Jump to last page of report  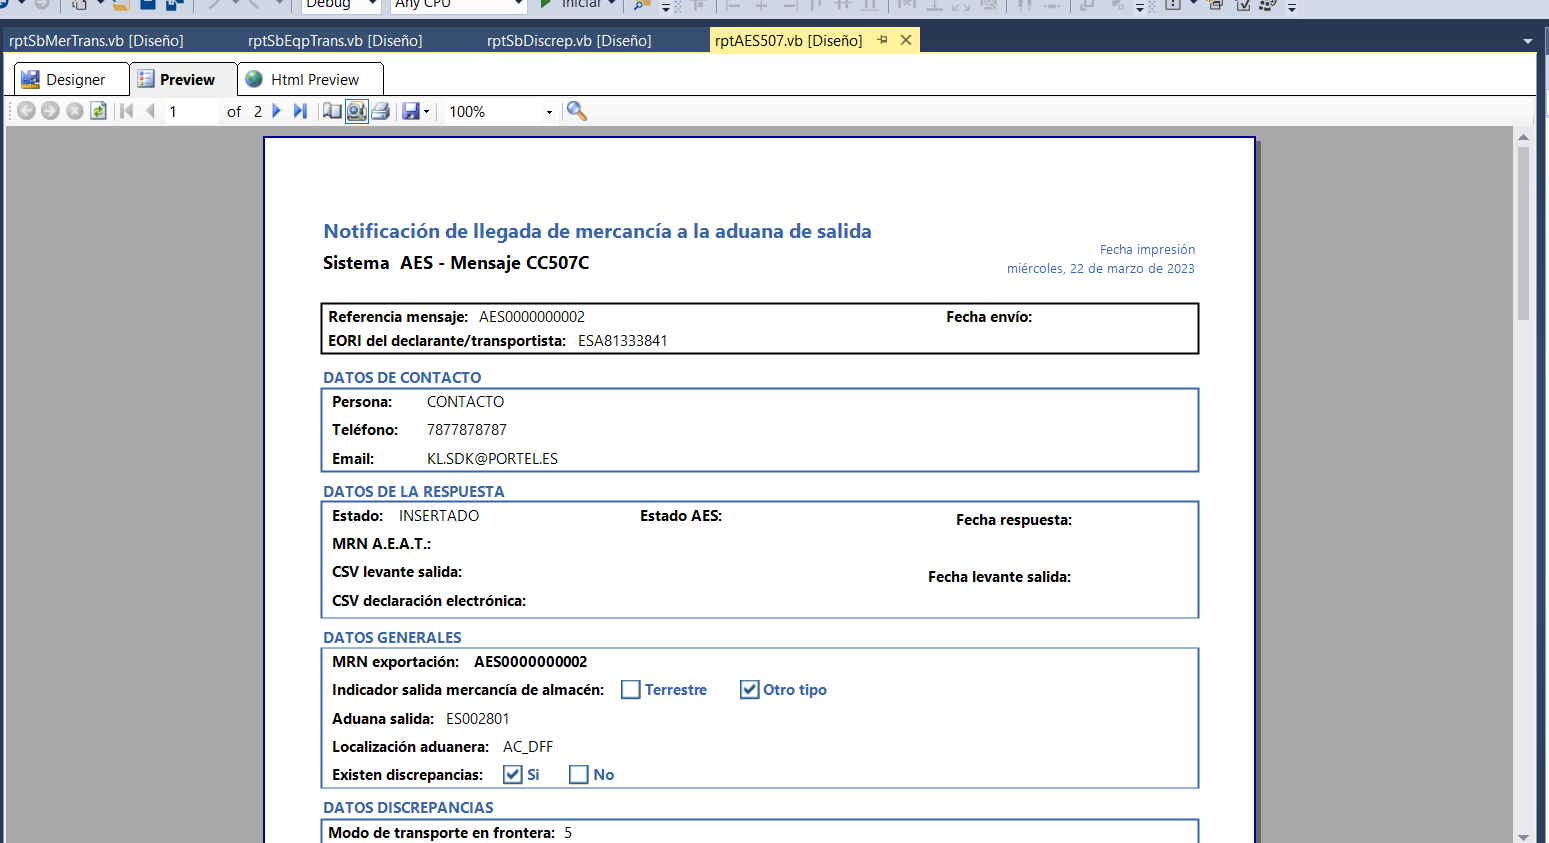click(300, 111)
